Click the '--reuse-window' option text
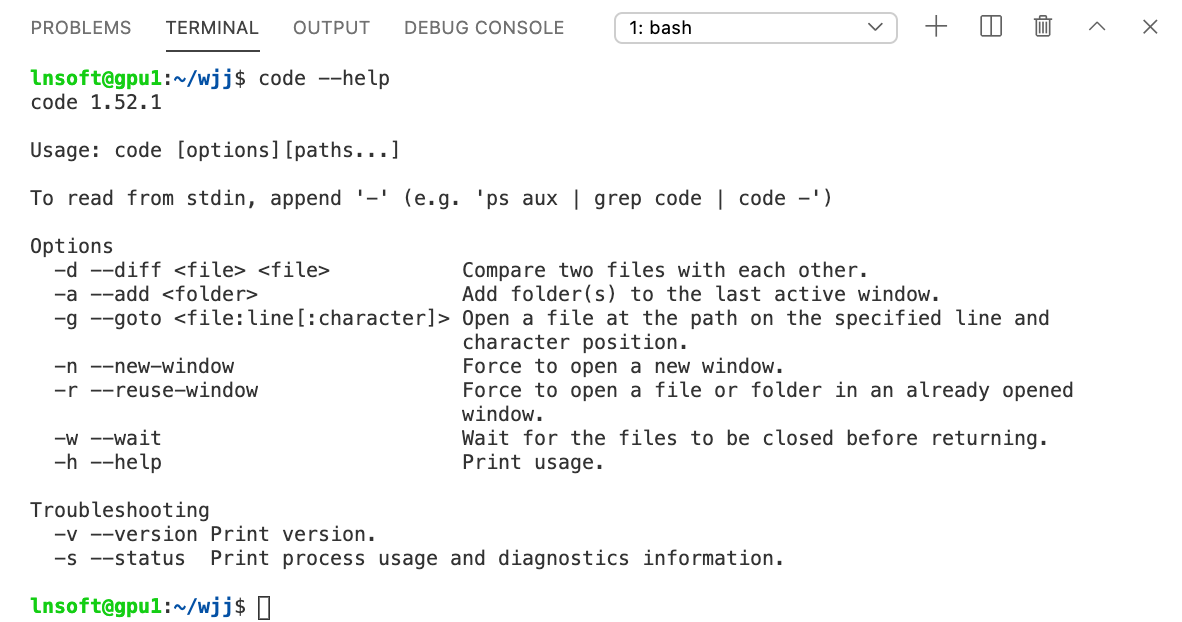This screenshot has height=622, width=1182. coord(174,390)
